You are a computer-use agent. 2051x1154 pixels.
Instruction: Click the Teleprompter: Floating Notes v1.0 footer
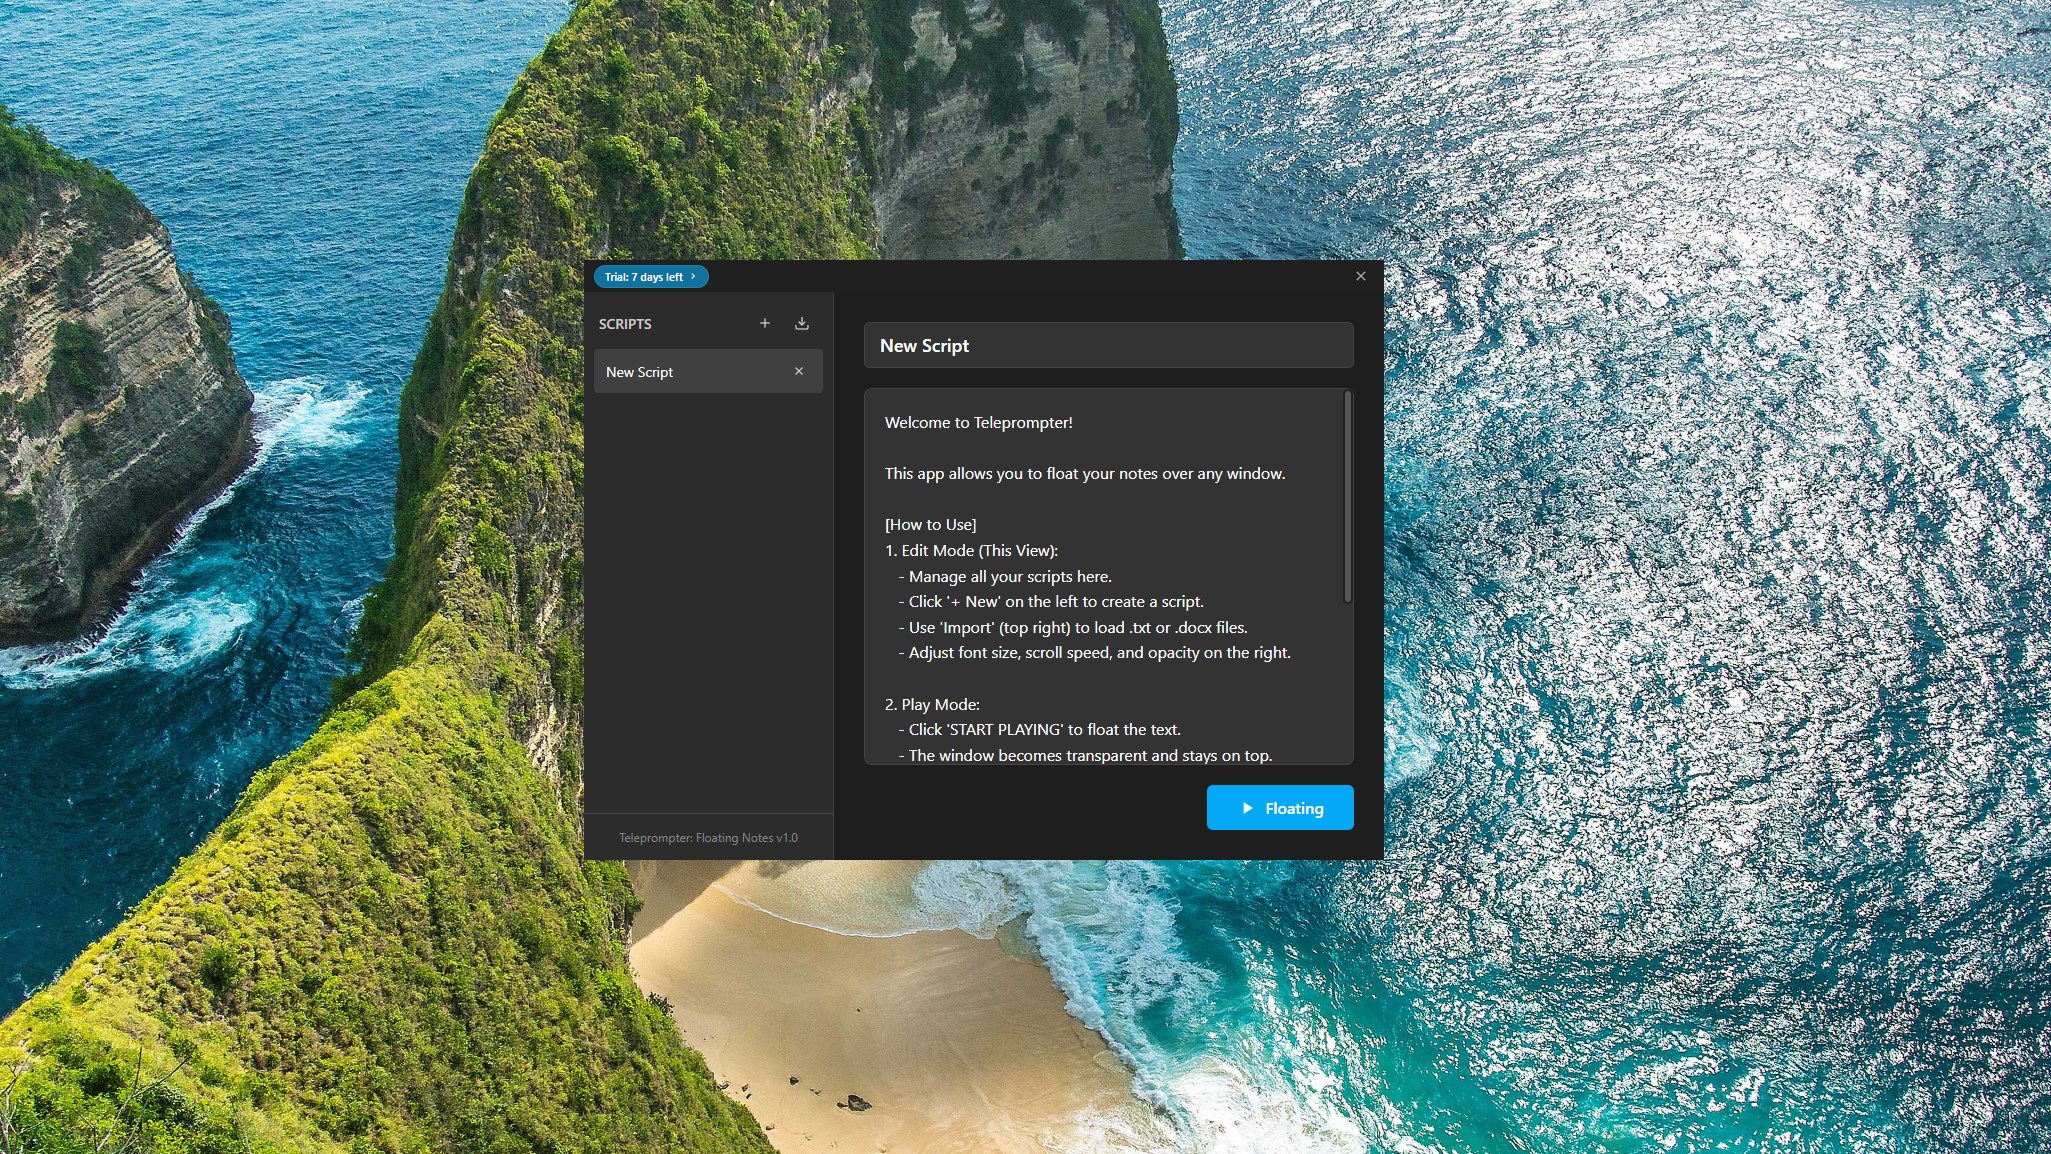click(x=708, y=838)
